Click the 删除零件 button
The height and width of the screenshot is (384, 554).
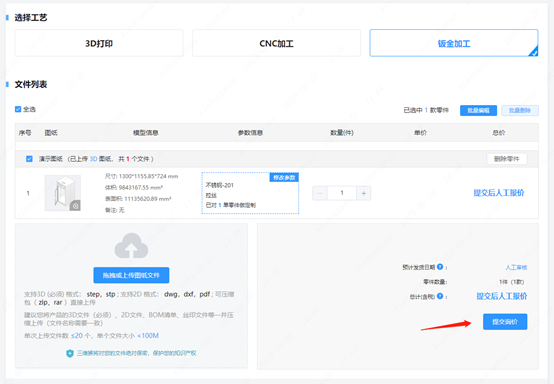pos(507,159)
